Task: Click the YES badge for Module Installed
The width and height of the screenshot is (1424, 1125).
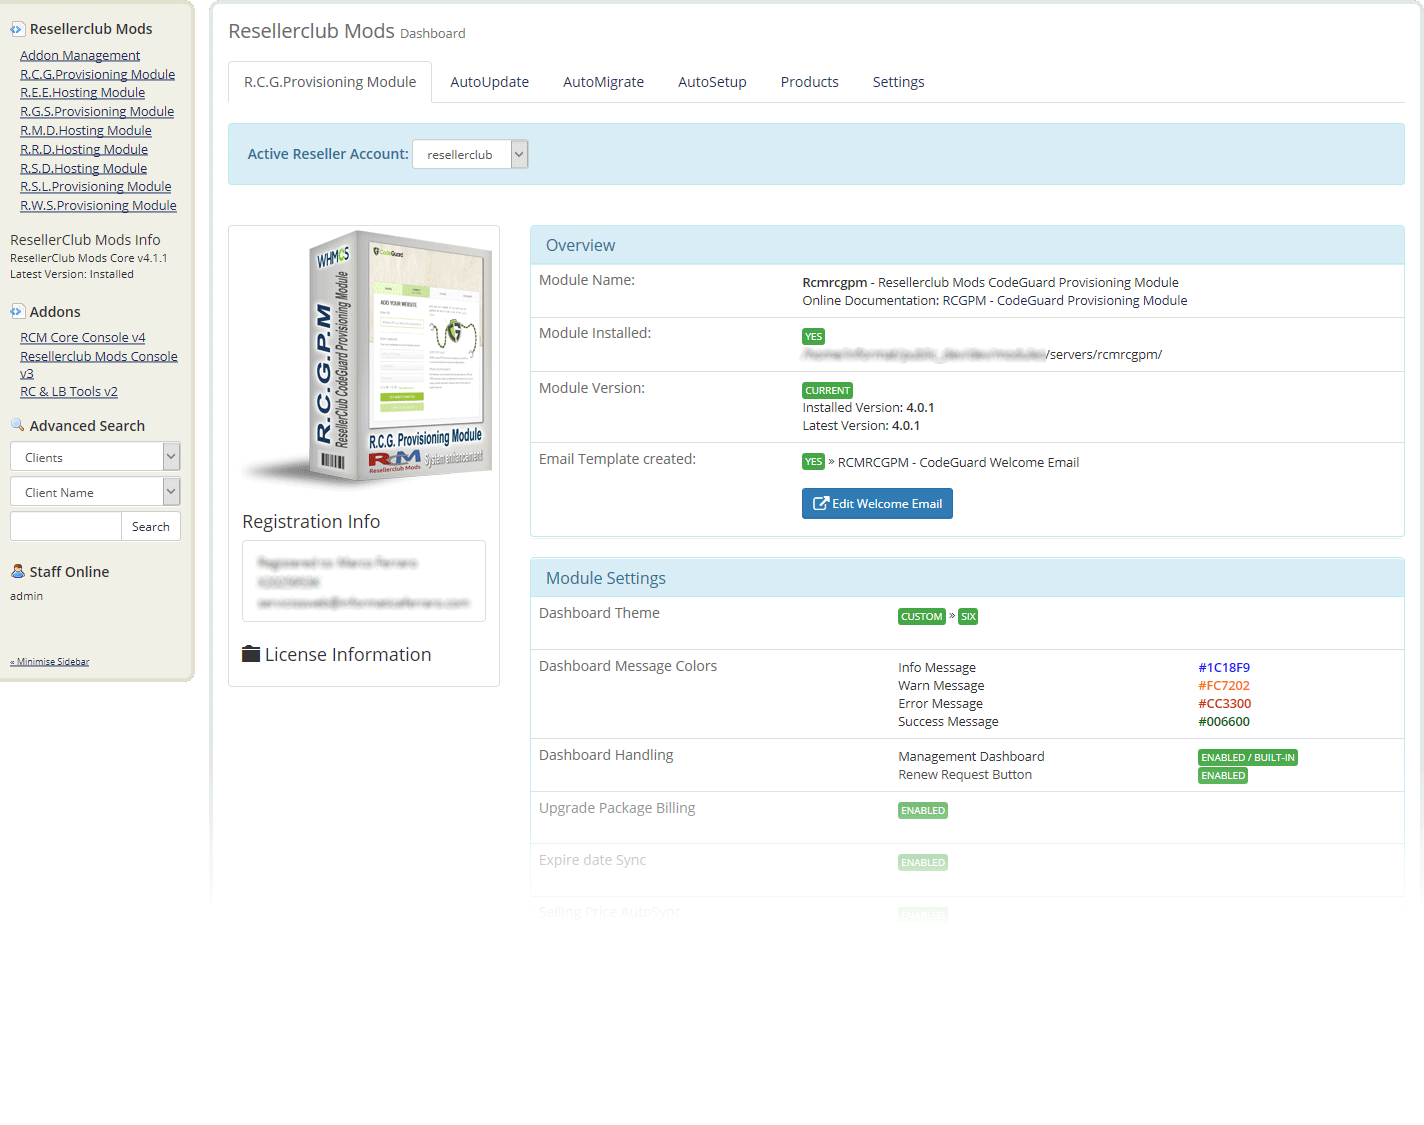Action: tap(813, 336)
